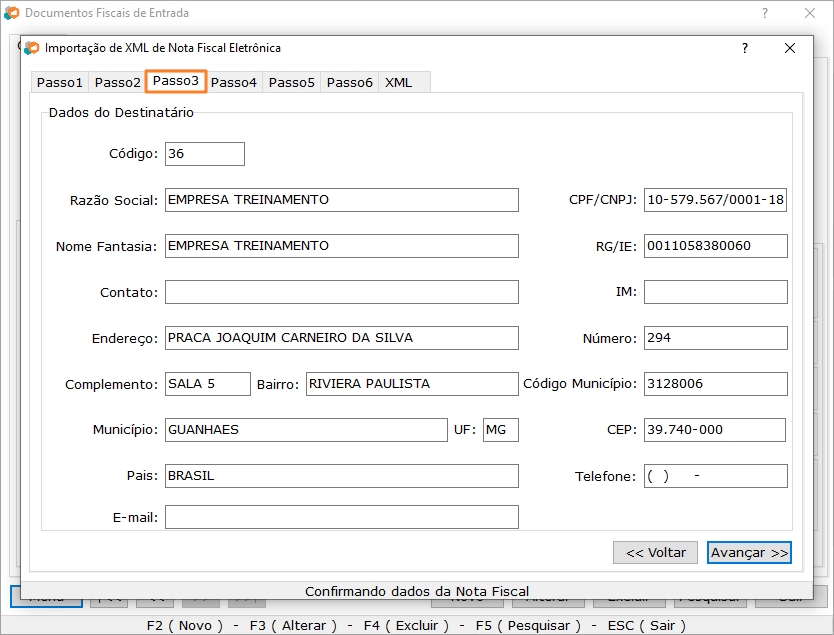Image resolution: width=834 pixels, height=635 pixels.
Task: Click the Endereço address field
Action: point(341,338)
